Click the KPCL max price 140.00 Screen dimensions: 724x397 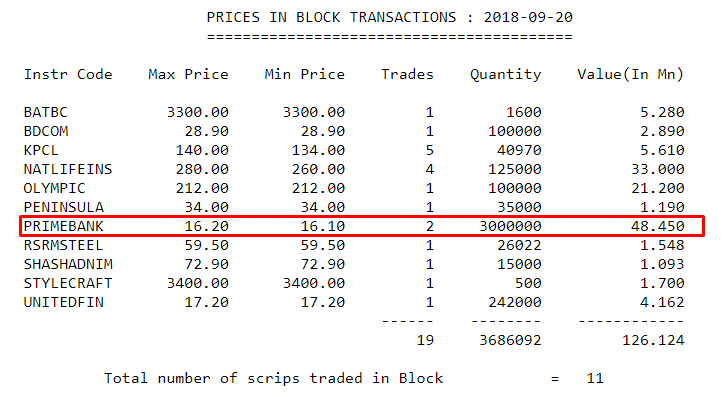tap(202, 150)
